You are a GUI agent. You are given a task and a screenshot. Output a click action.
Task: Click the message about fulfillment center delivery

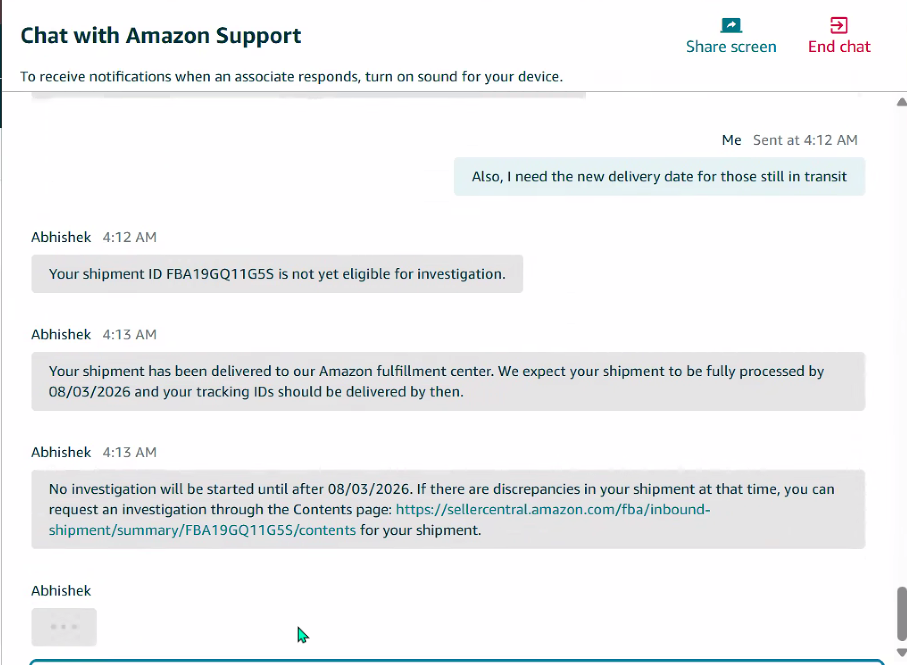(x=448, y=382)
